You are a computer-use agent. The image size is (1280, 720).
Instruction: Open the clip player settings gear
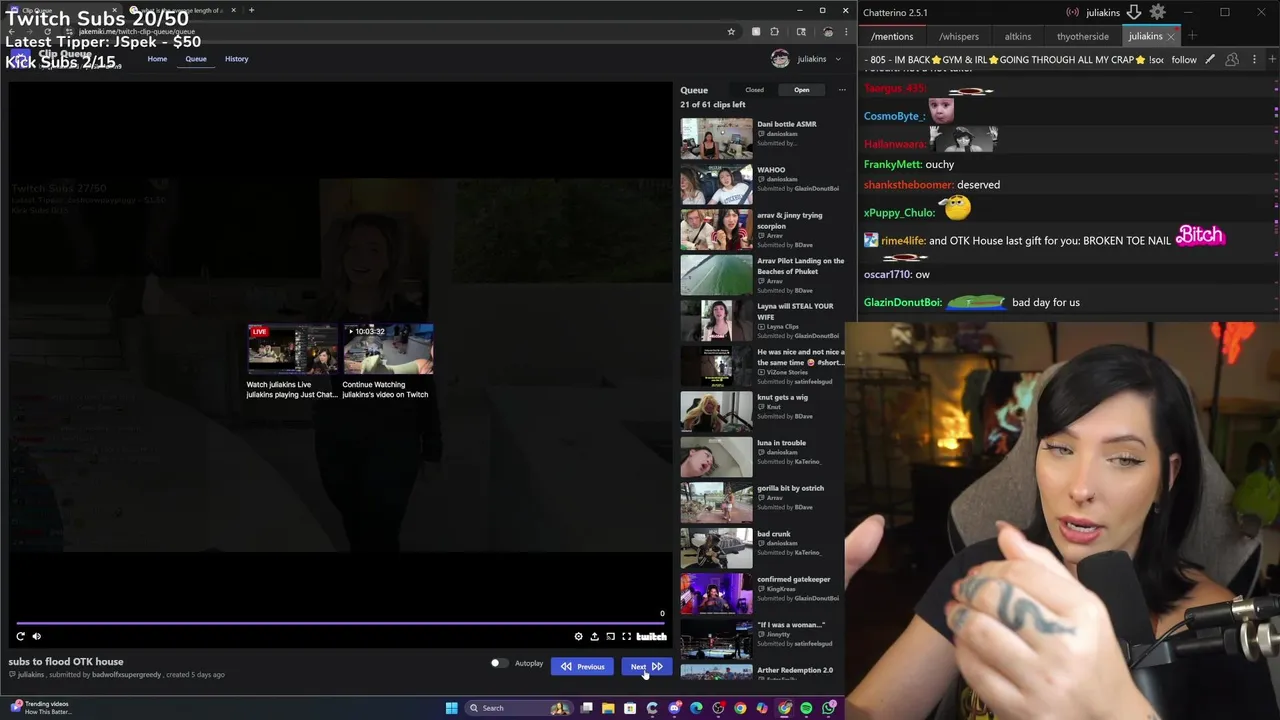click(x=578, y=636)
